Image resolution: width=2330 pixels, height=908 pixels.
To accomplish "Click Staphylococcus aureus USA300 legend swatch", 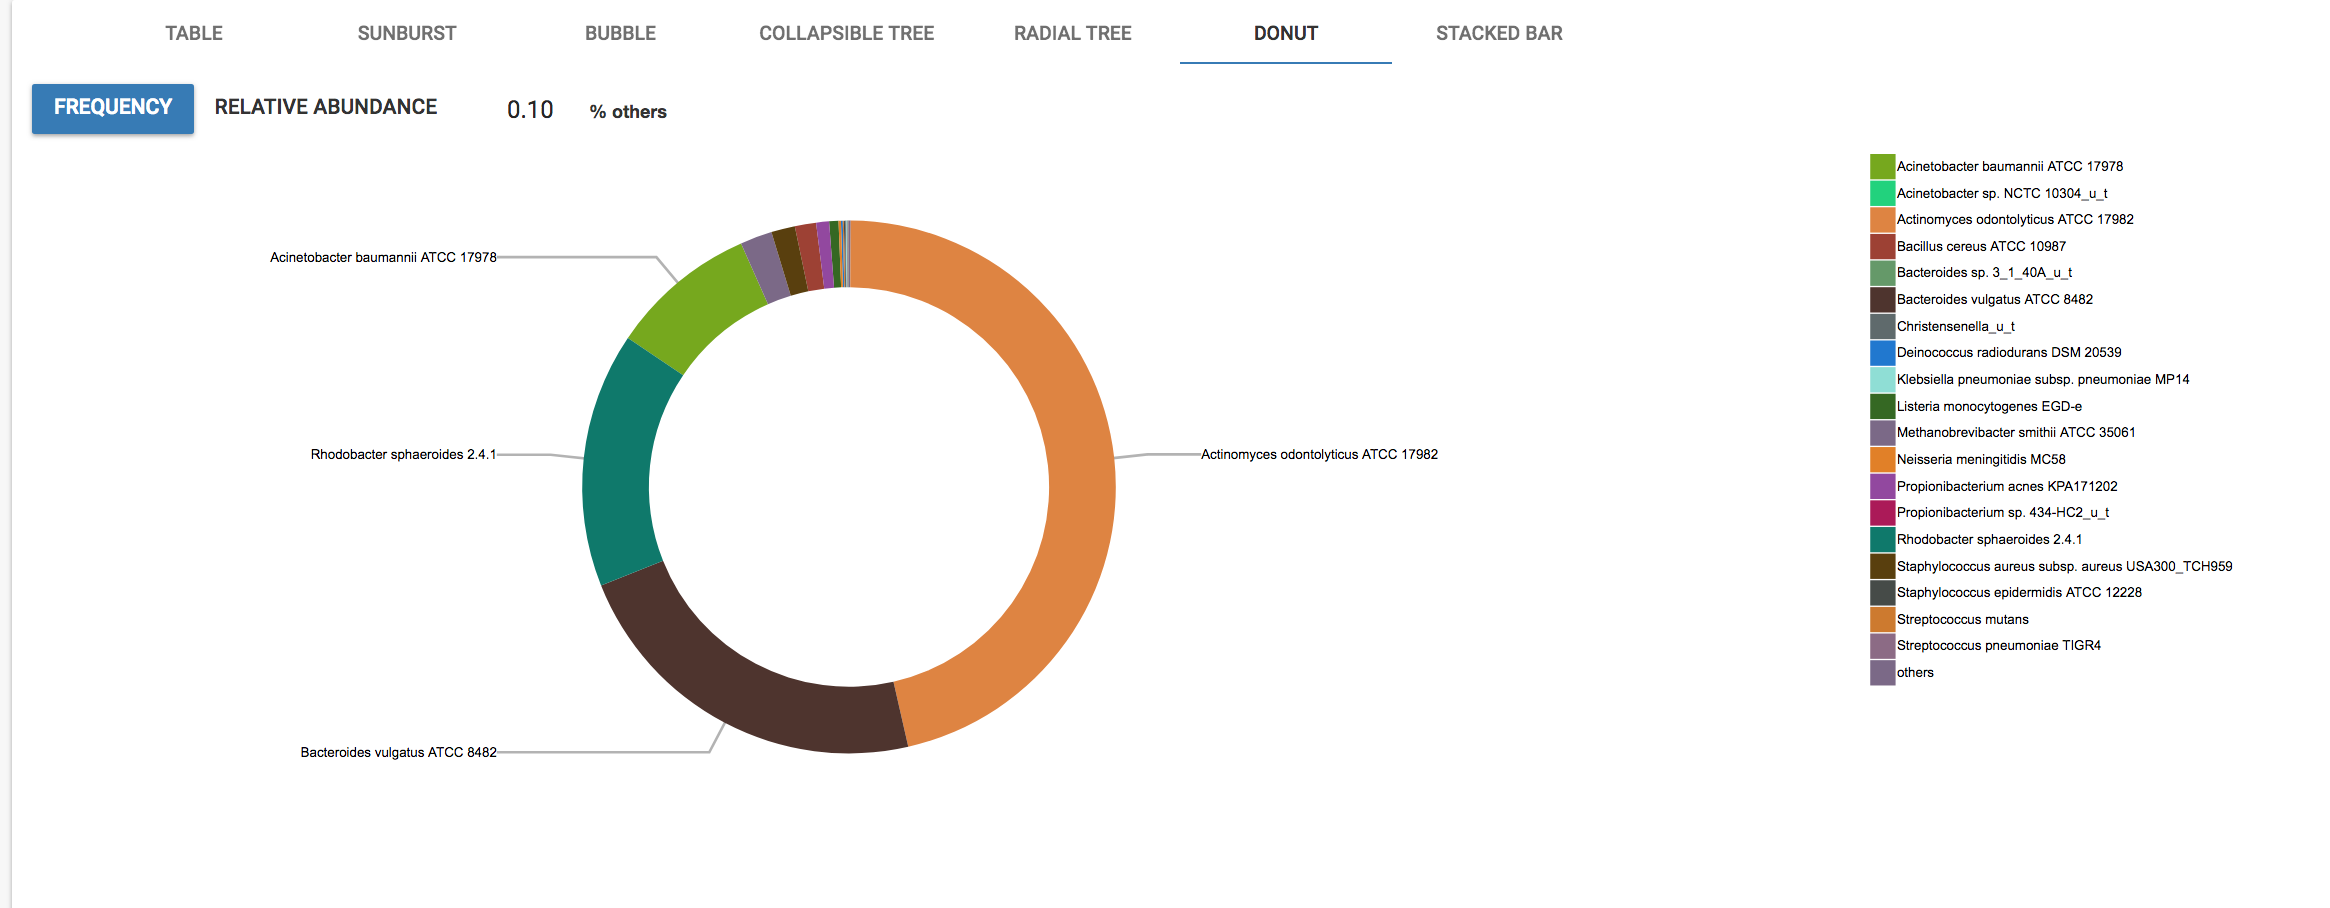I will tap(1883, 566).
